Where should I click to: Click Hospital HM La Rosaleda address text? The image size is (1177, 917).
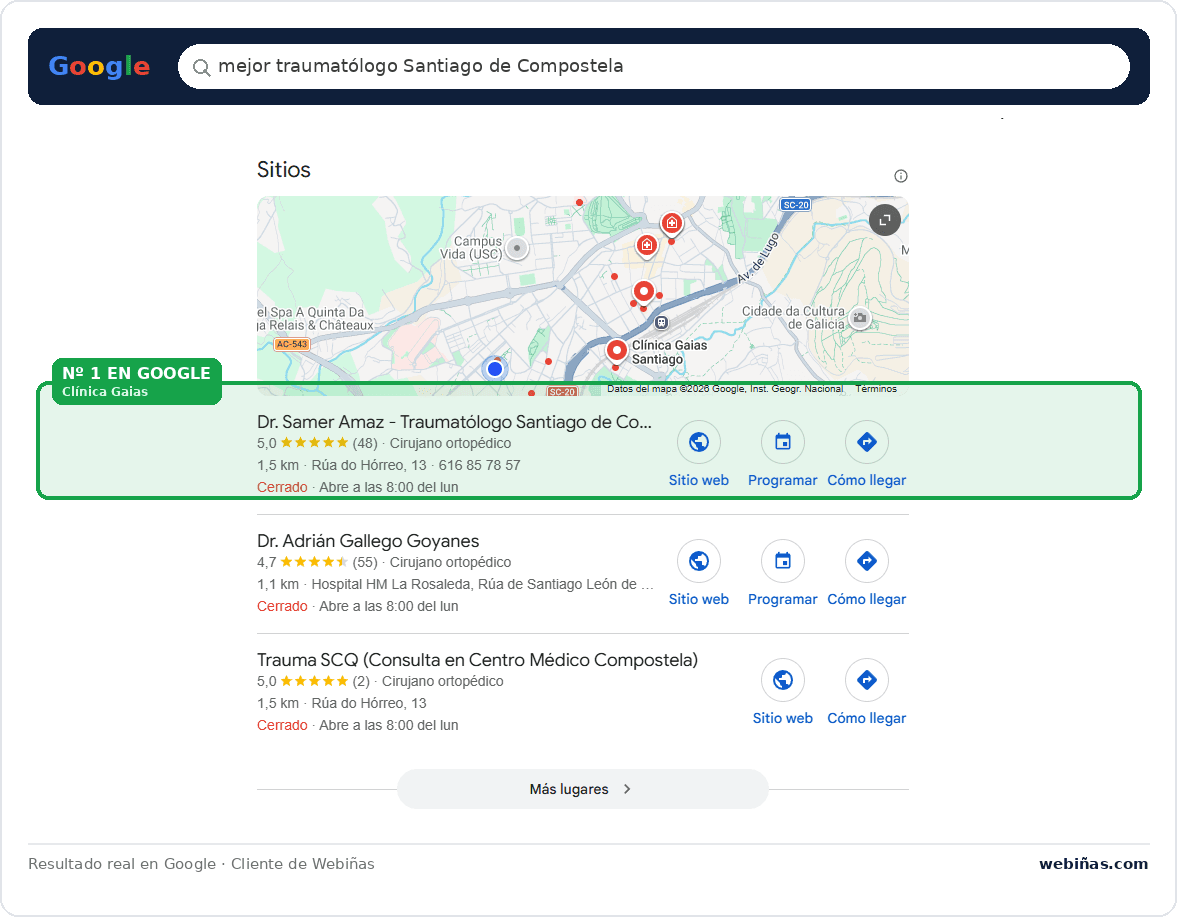(x=483, y=584)
